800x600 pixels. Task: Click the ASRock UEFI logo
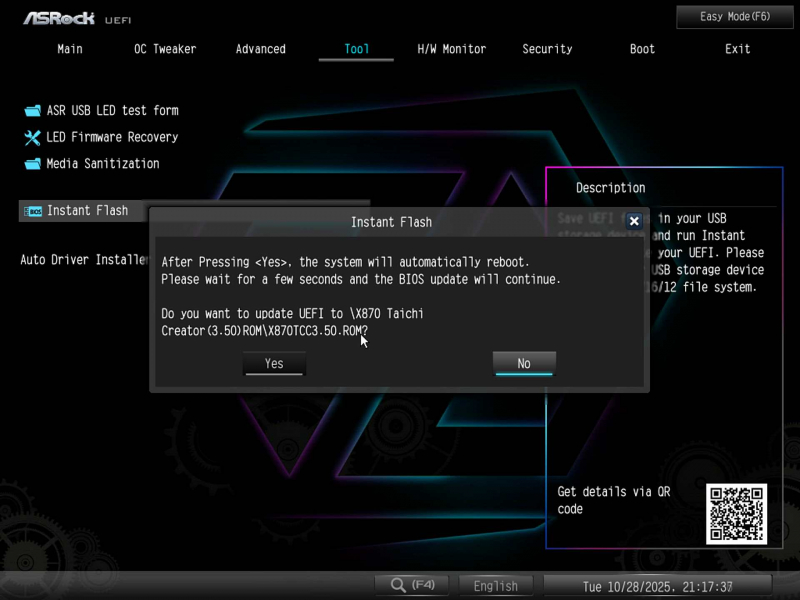77,18
